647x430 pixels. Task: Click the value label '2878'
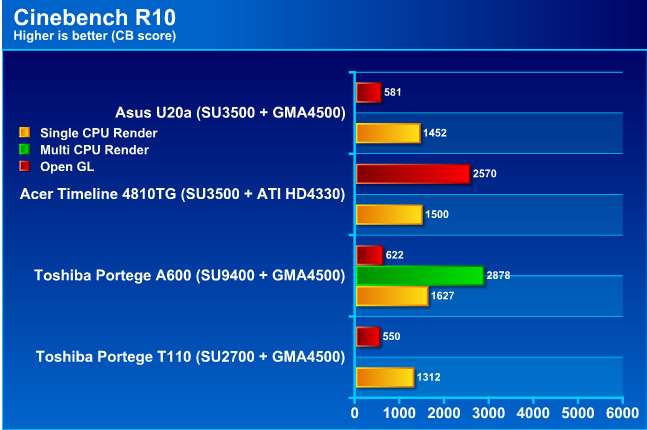pos(498,276)
